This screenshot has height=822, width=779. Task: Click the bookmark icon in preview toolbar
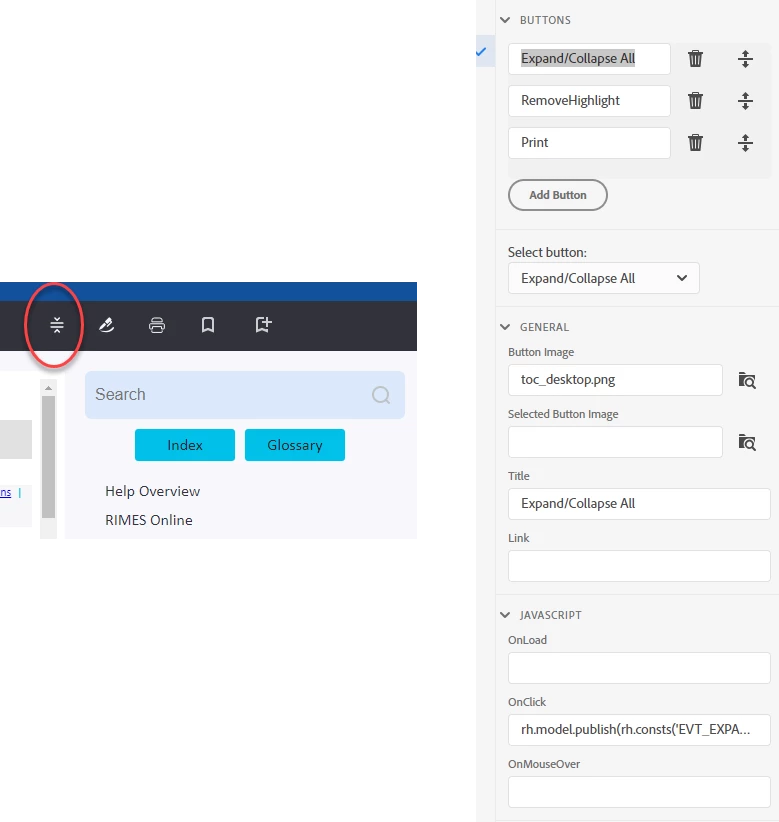208,325
